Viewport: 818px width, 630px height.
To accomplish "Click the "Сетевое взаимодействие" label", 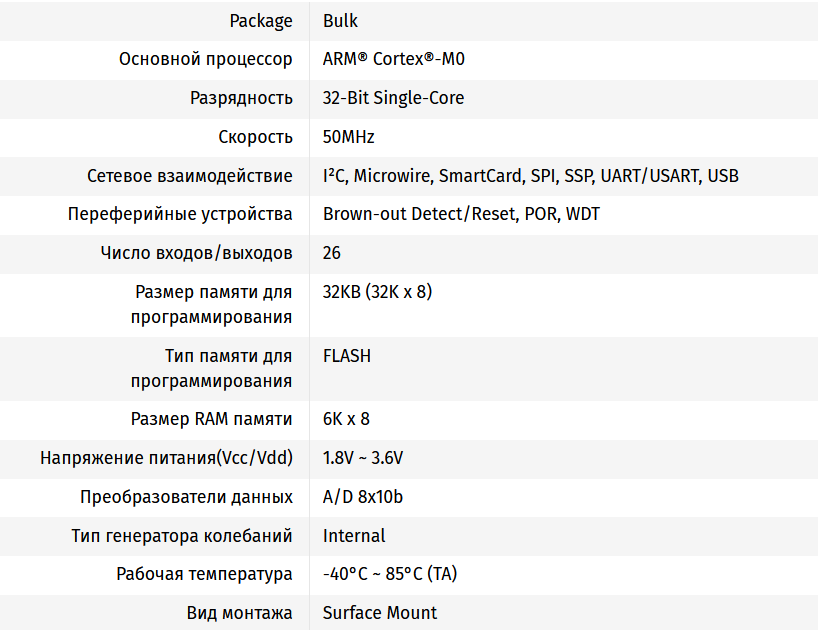I will point(190,176).
